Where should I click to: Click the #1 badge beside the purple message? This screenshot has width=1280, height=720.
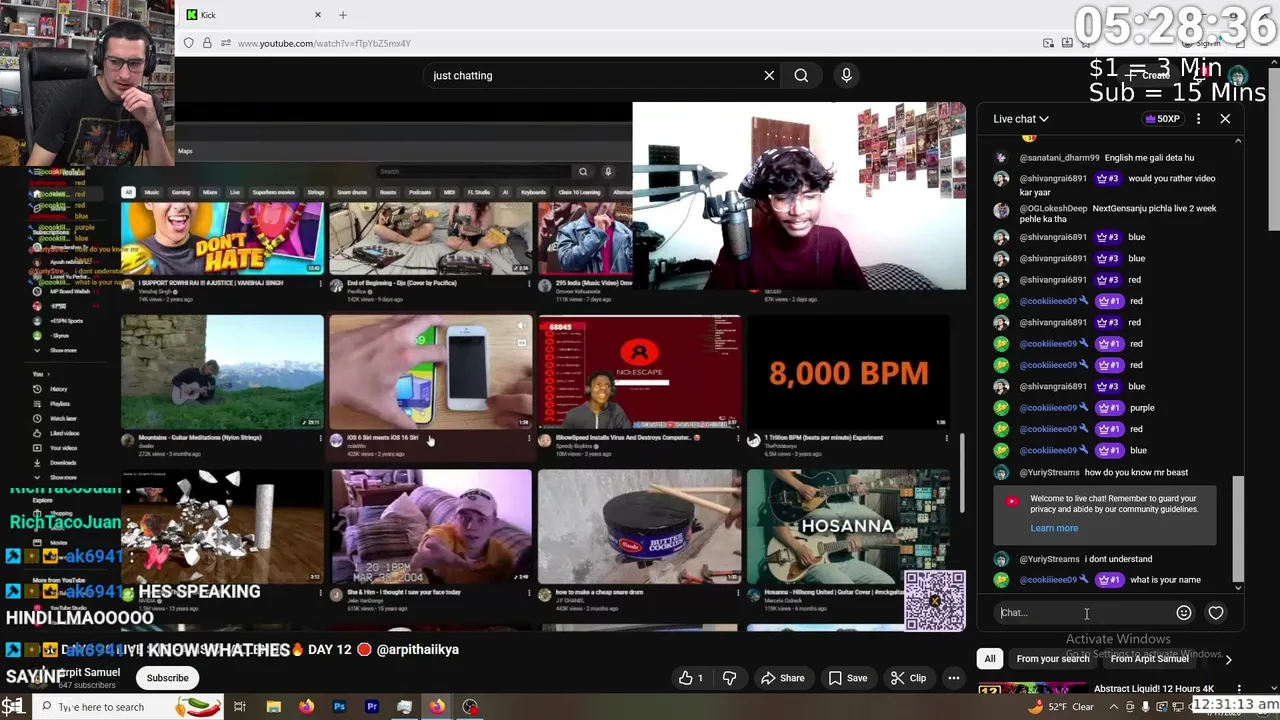pyautogui.click(x=1109, y=408)
